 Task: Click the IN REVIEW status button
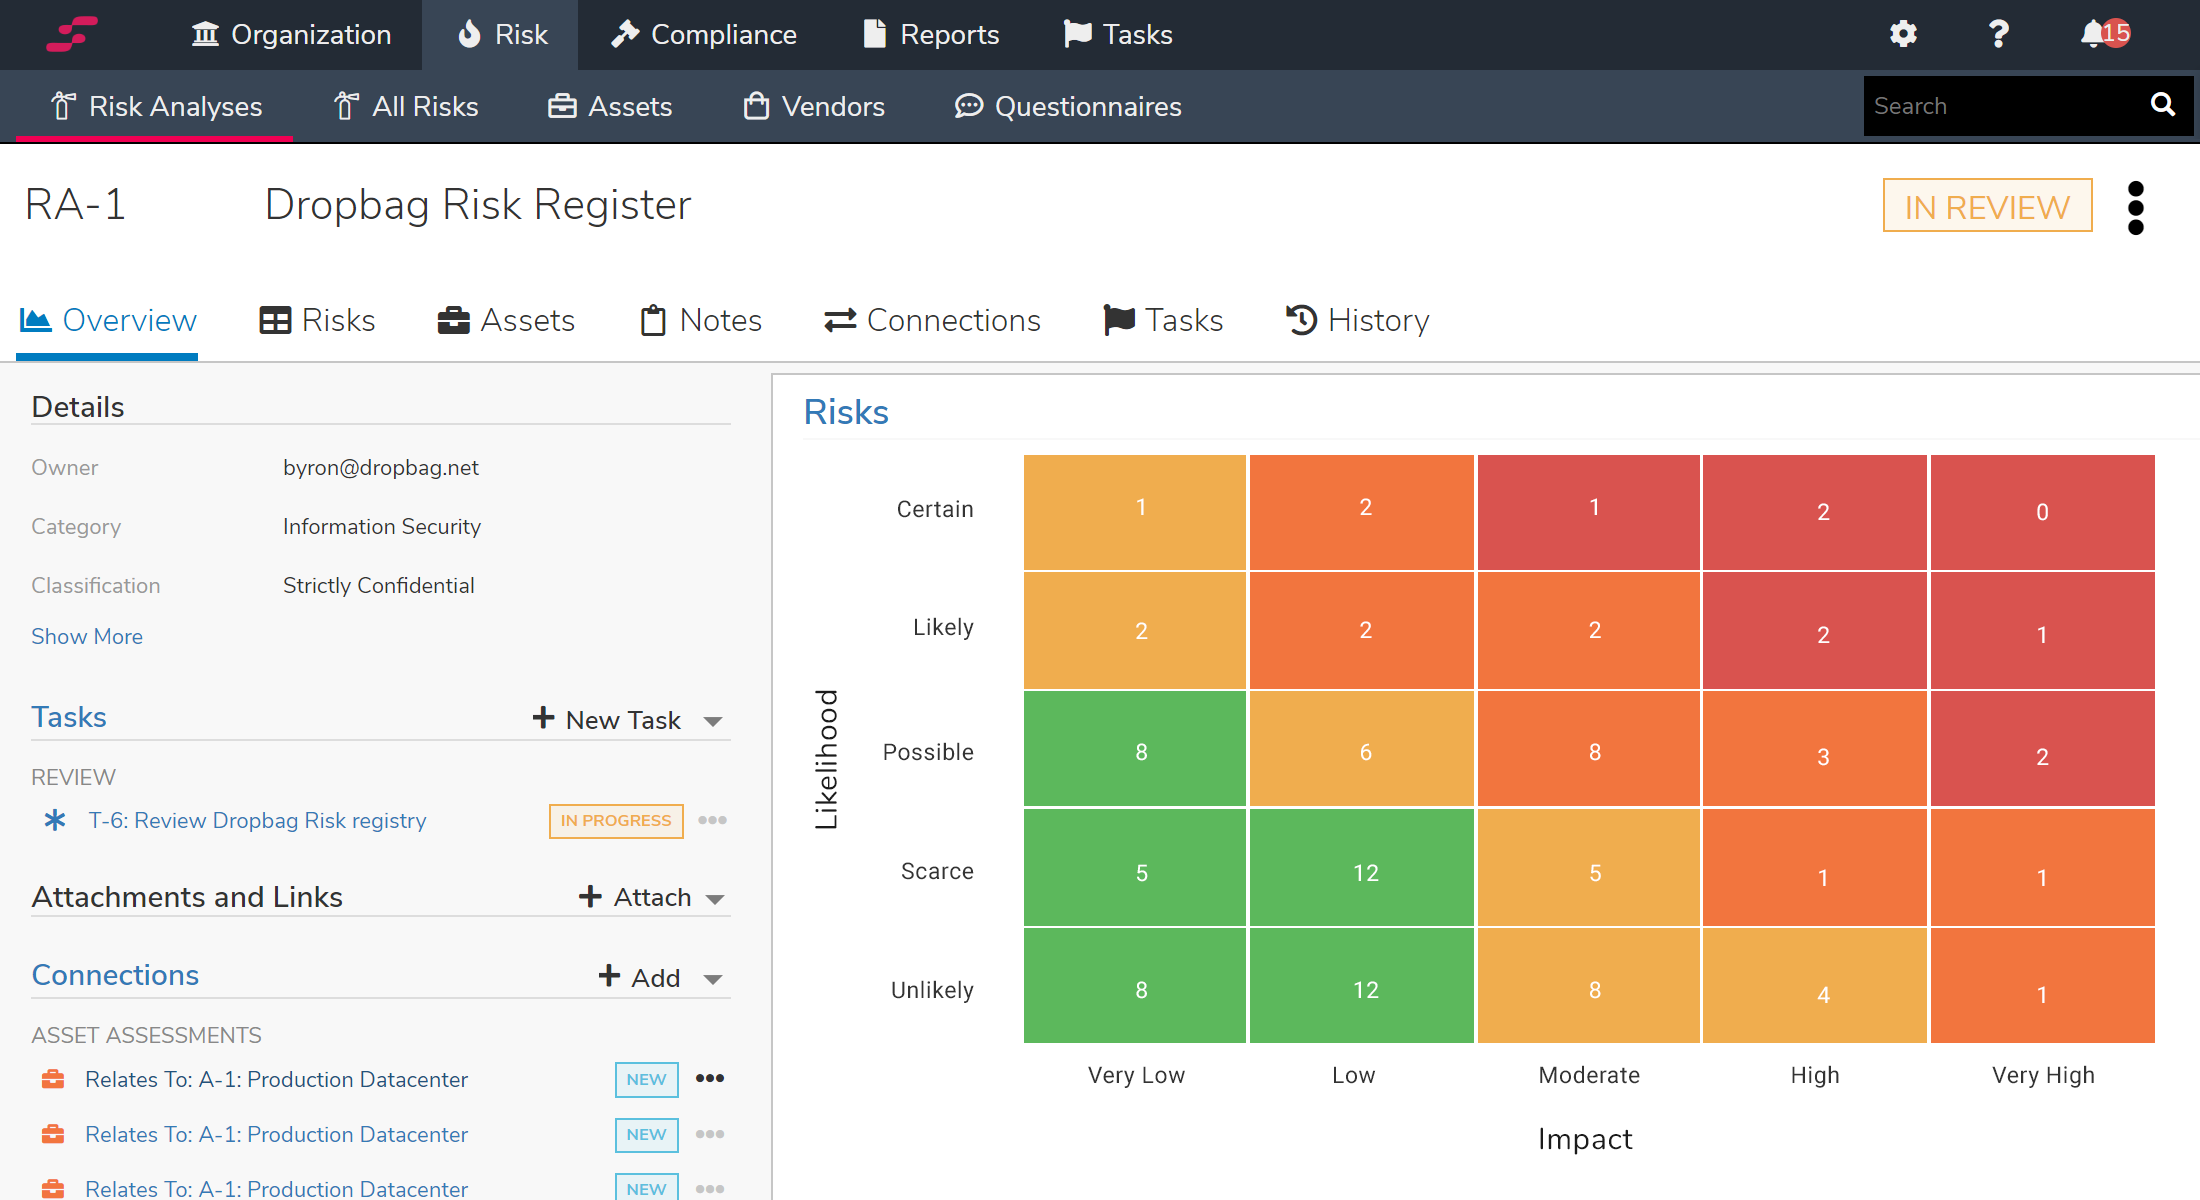coord(1987,206)
